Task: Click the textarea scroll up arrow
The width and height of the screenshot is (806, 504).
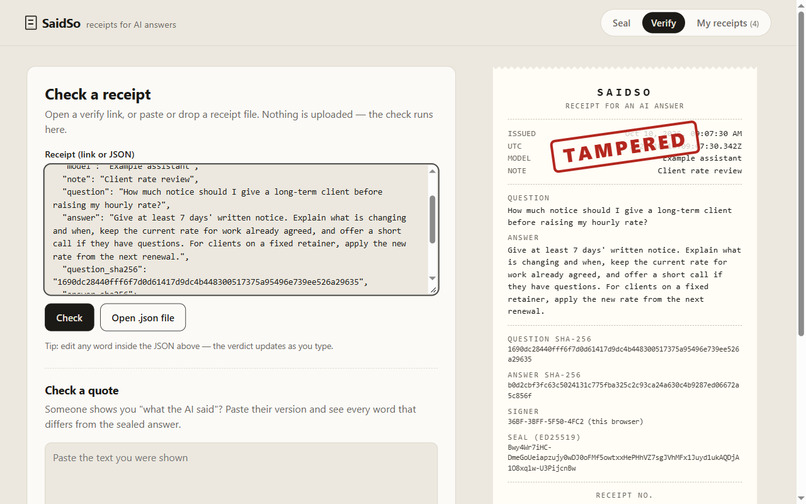Action: [432, 171]
